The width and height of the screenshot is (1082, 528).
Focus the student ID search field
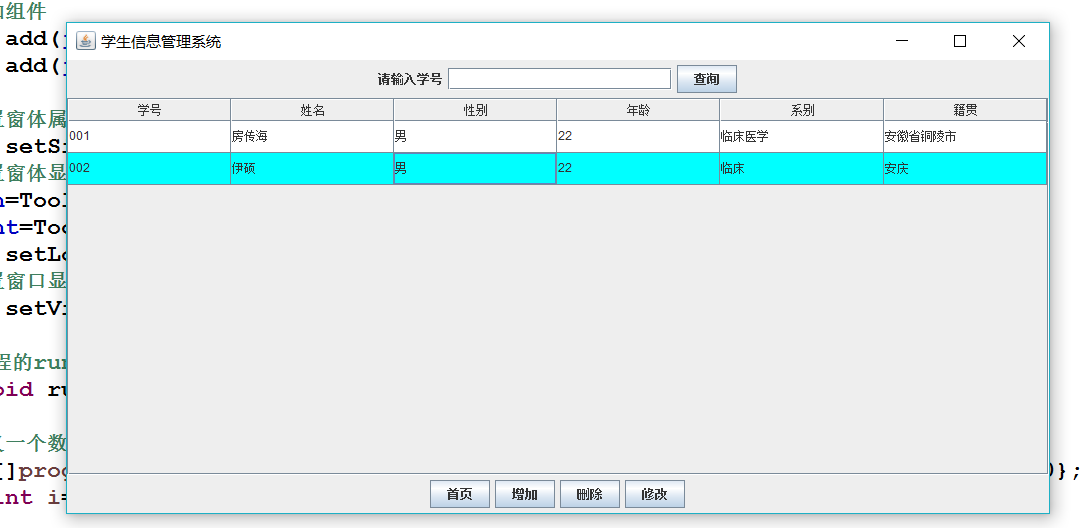[560, 79]
